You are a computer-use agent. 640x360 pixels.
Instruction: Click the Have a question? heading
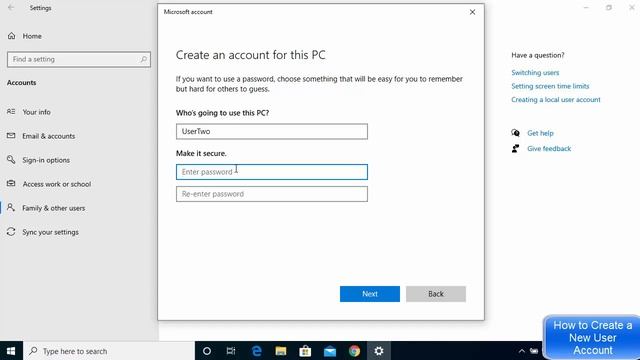538,55
